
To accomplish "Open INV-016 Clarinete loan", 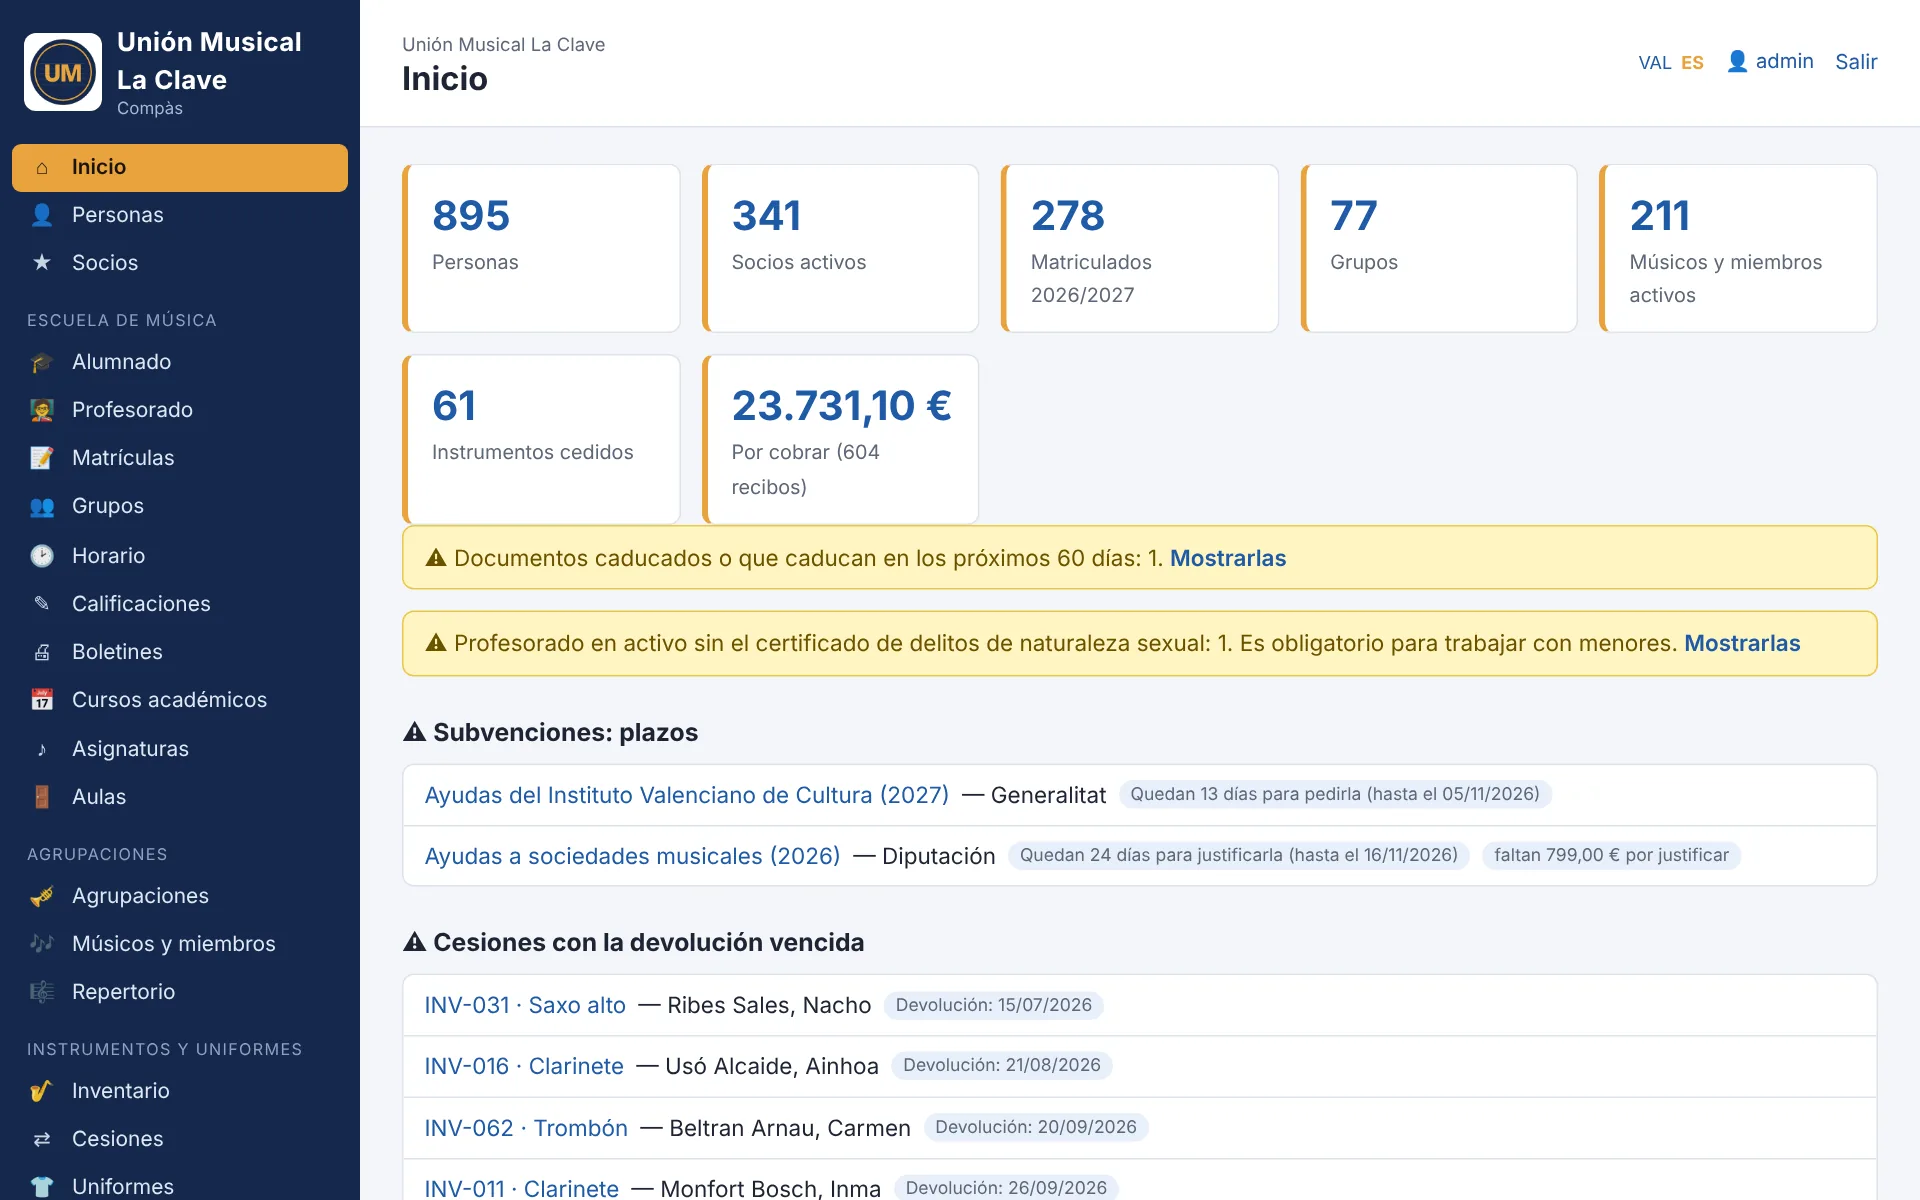I will pos(524,1066).
